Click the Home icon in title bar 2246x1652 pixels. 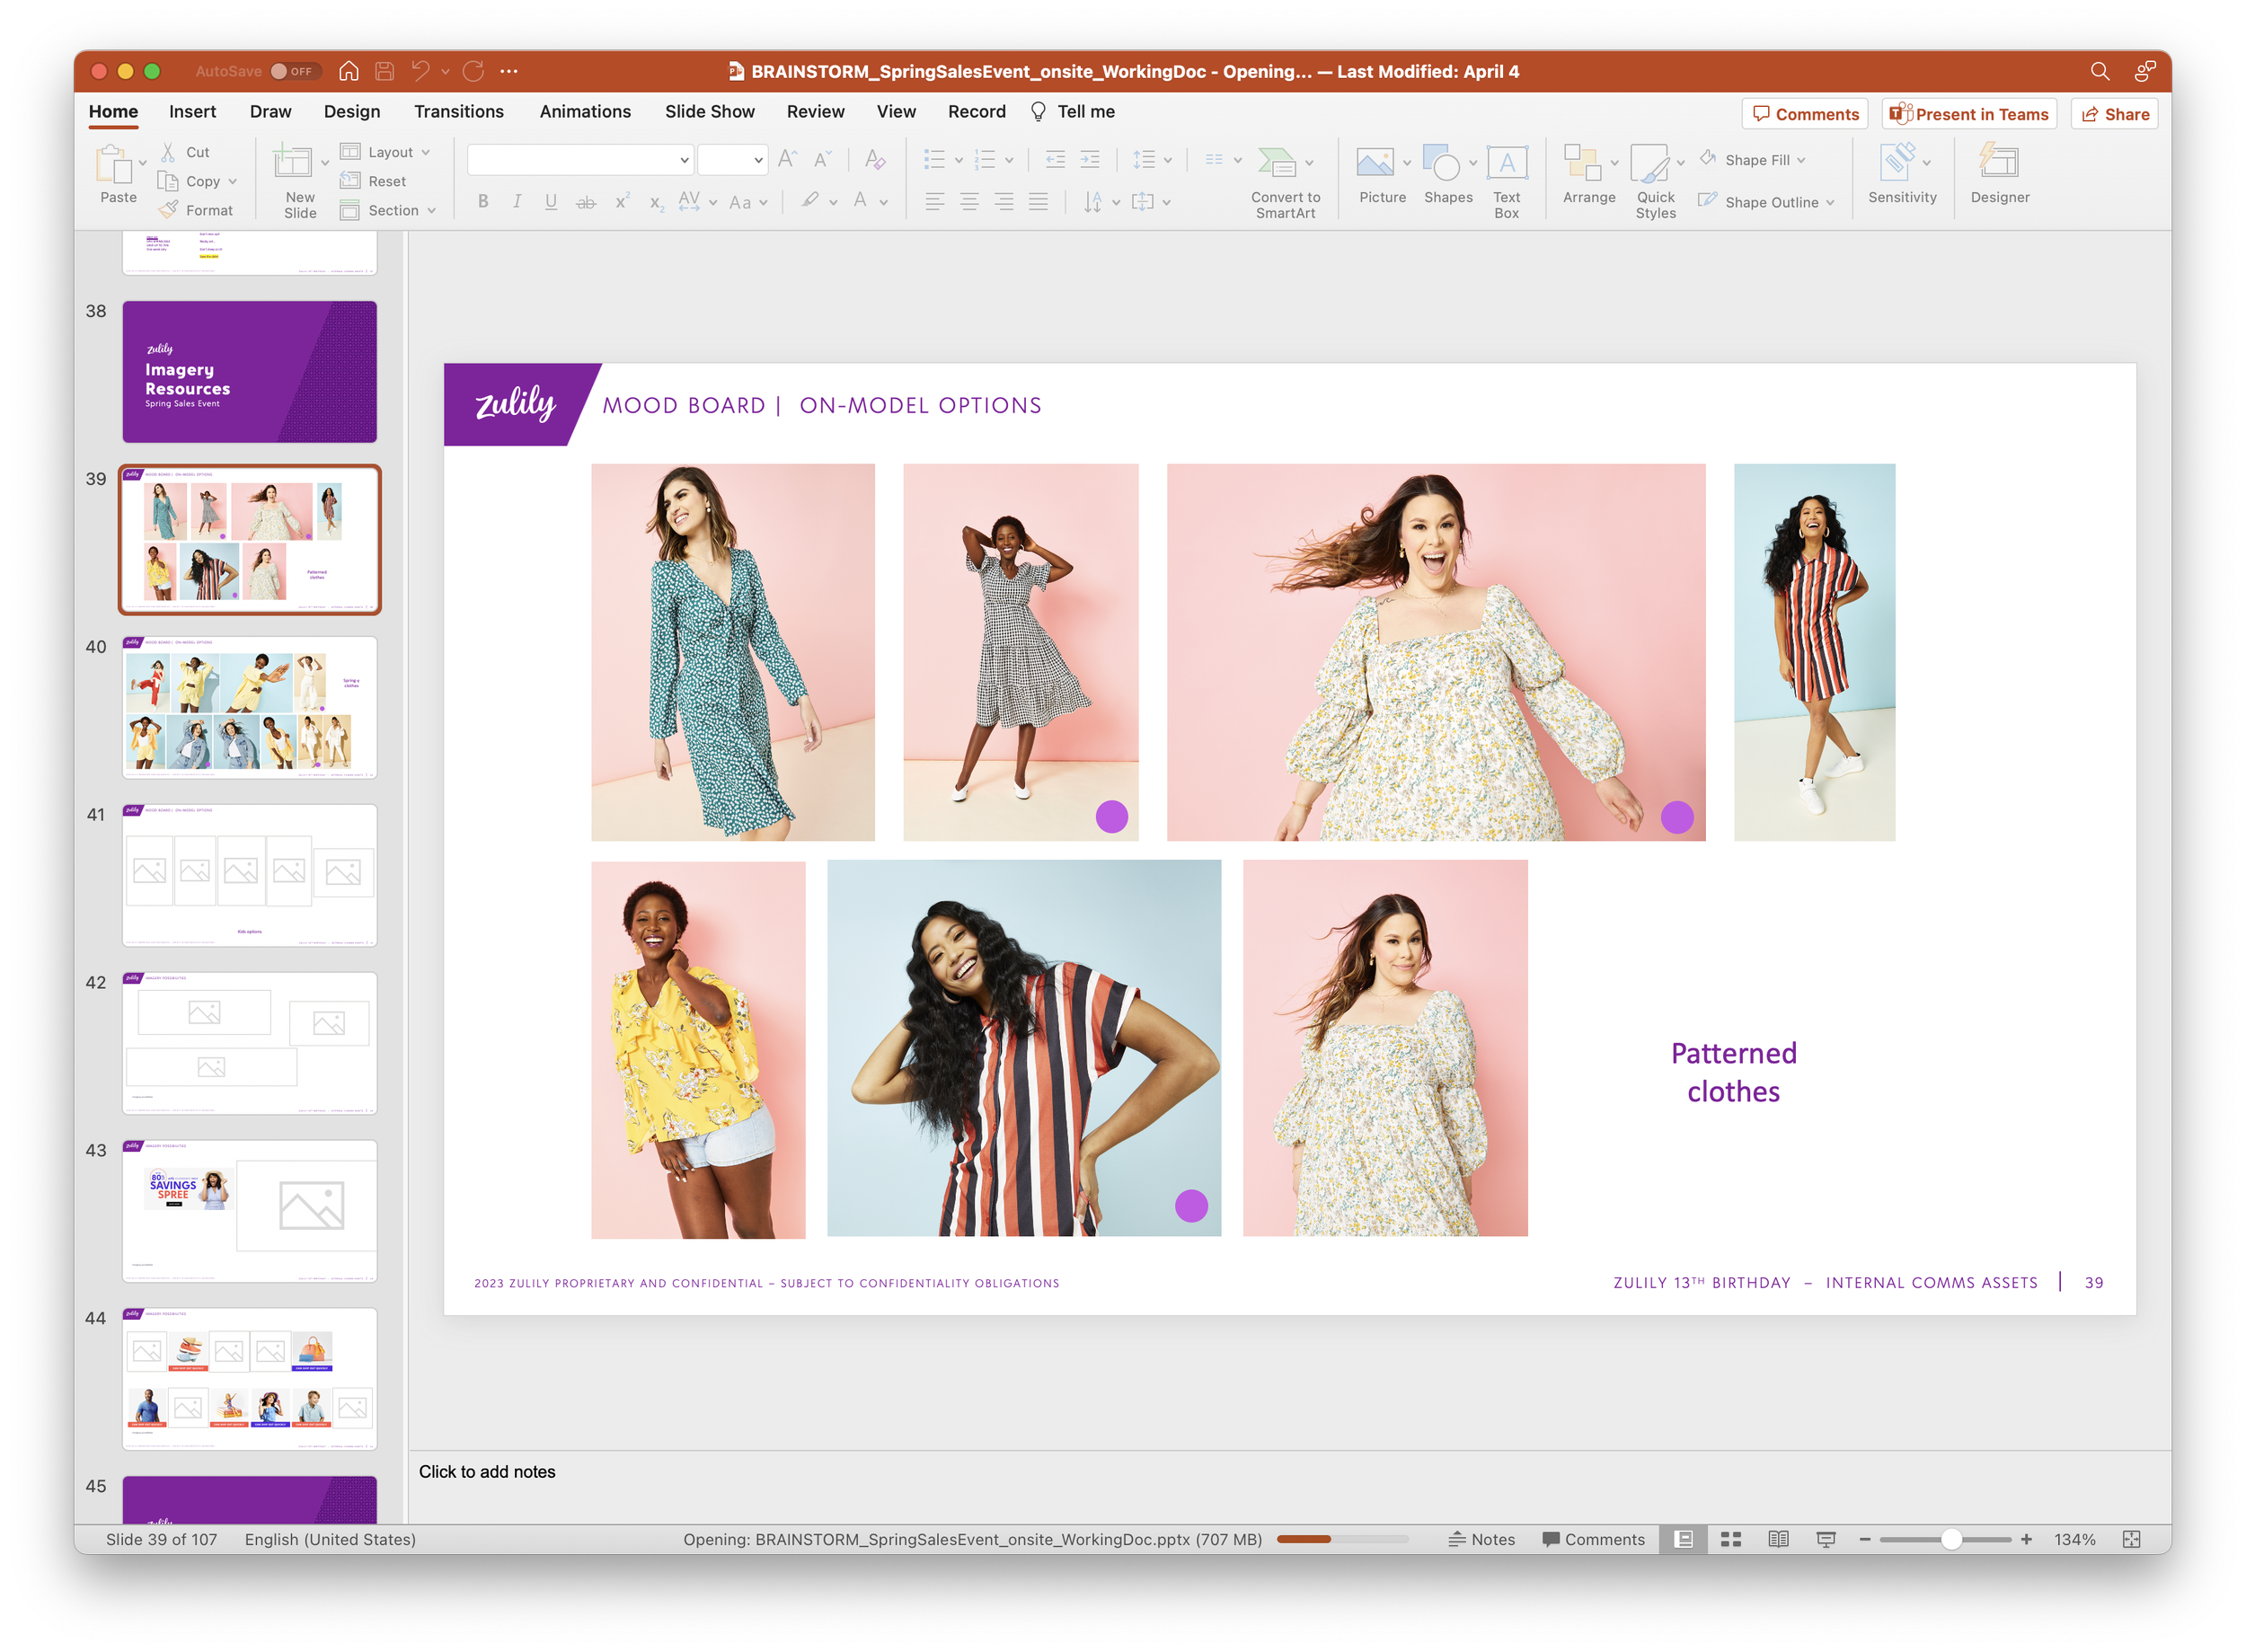click(348, 71)
